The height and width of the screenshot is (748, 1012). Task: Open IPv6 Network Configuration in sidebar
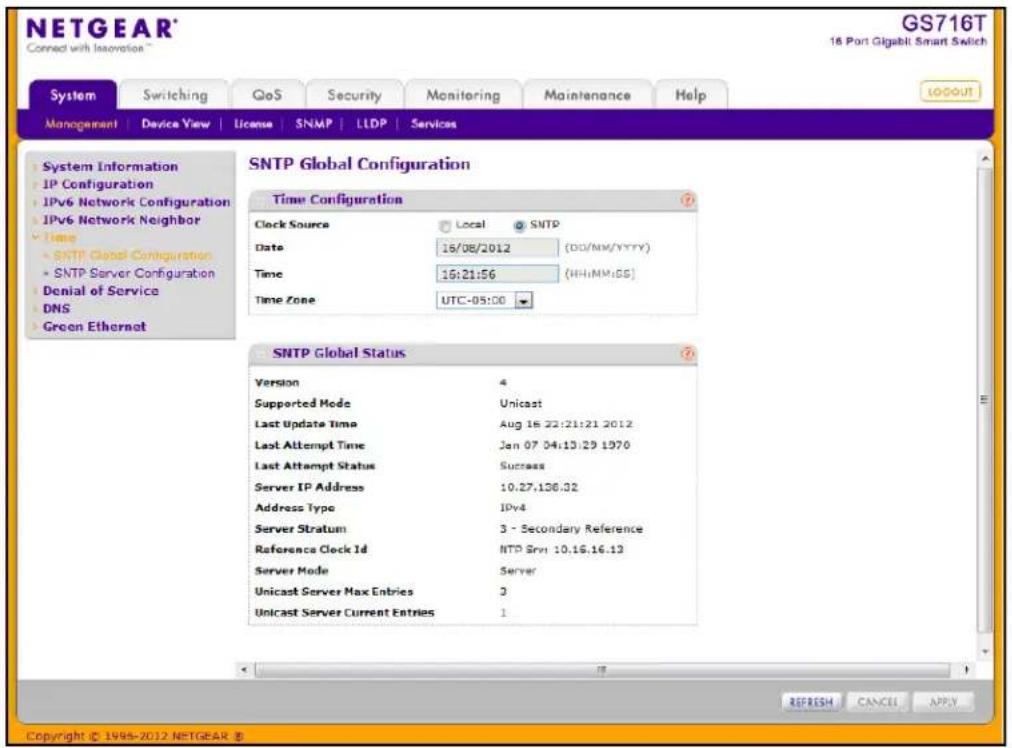click(136, 202)
